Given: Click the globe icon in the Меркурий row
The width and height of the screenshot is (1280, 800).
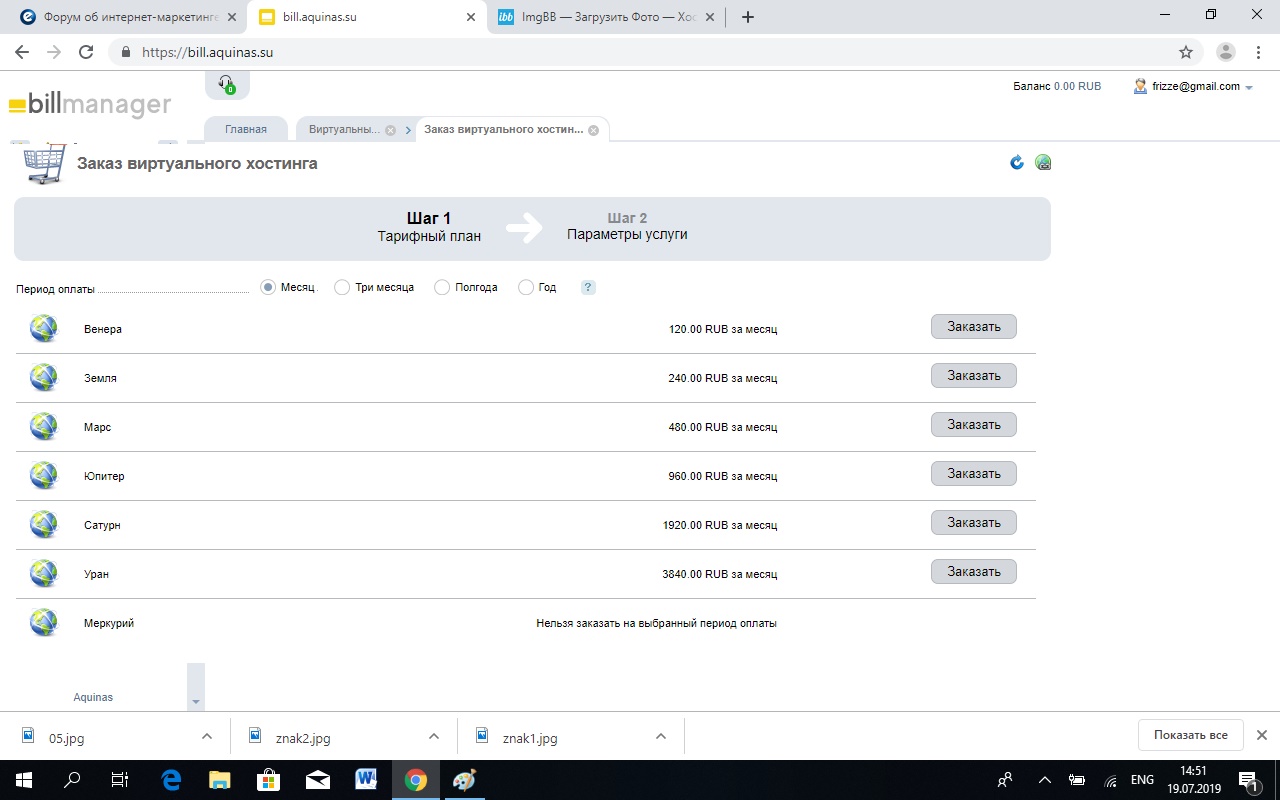Looking at the screenshot, I should (44, 622).
